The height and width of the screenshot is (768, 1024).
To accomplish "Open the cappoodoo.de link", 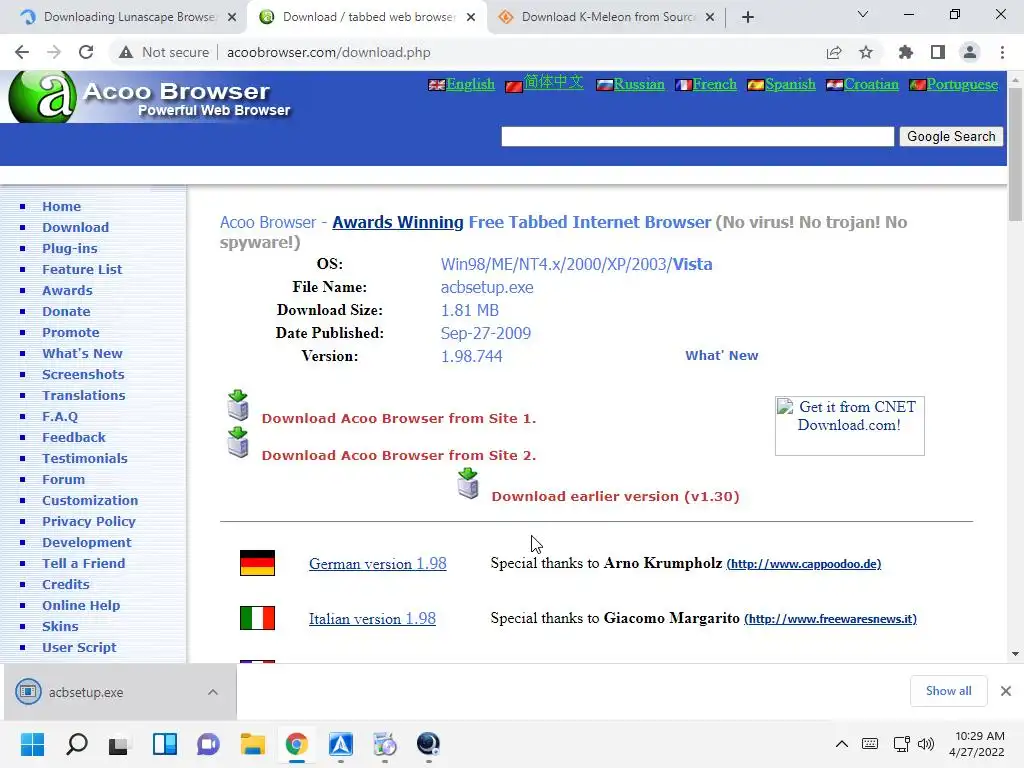I will pos(804,564).
